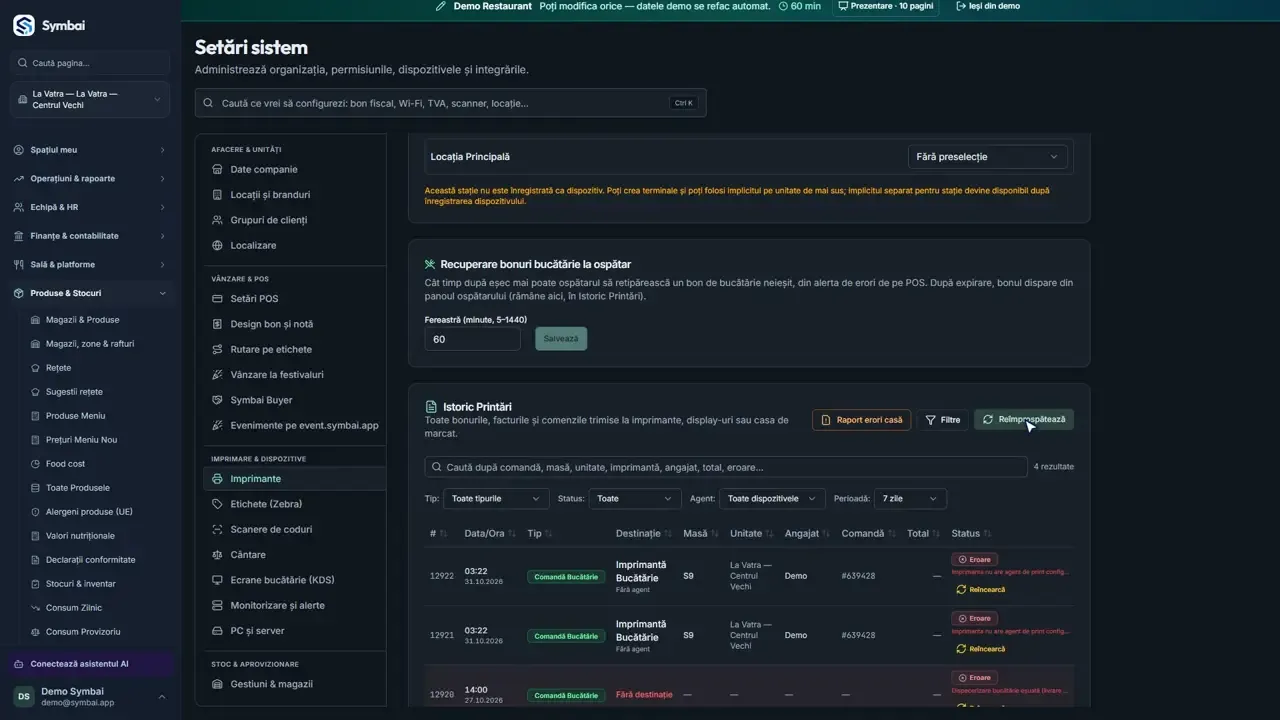Click the Imprimante printer icon

pos(218,479)
